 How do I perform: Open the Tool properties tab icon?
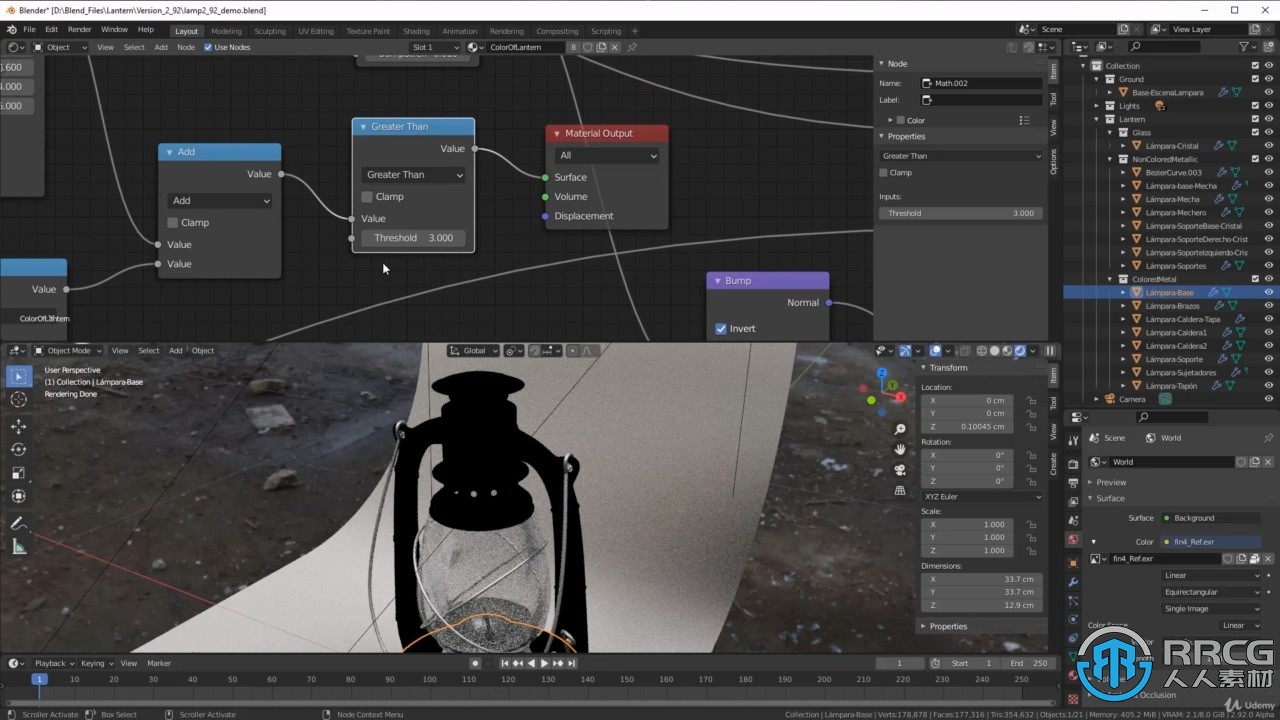[1073, 439]
